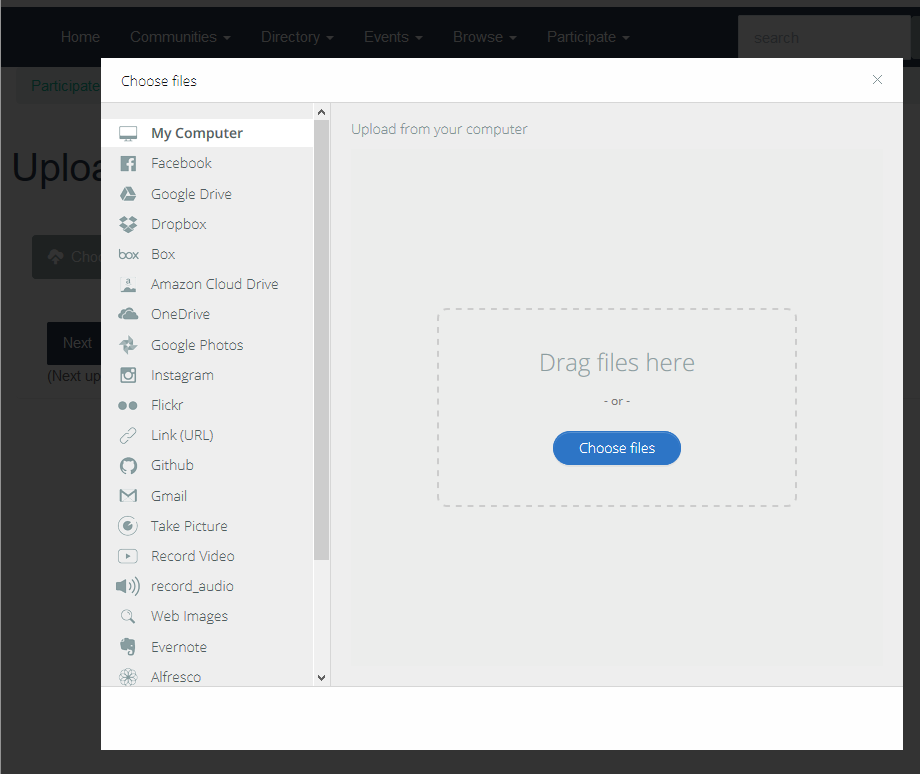Open the Participate dropdown in navbar
This screenshot has height=774, width=920.
pyautogui.click(x=588, y=37)
